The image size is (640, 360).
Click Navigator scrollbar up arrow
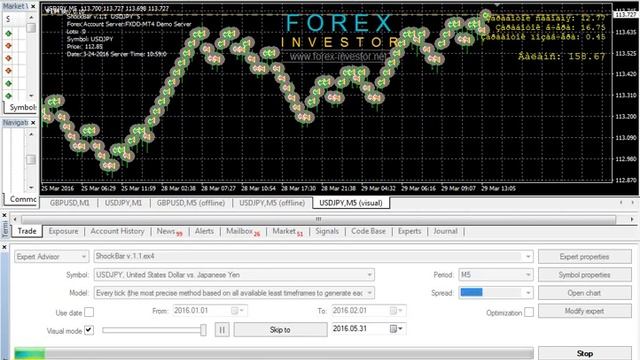[31, 134]
